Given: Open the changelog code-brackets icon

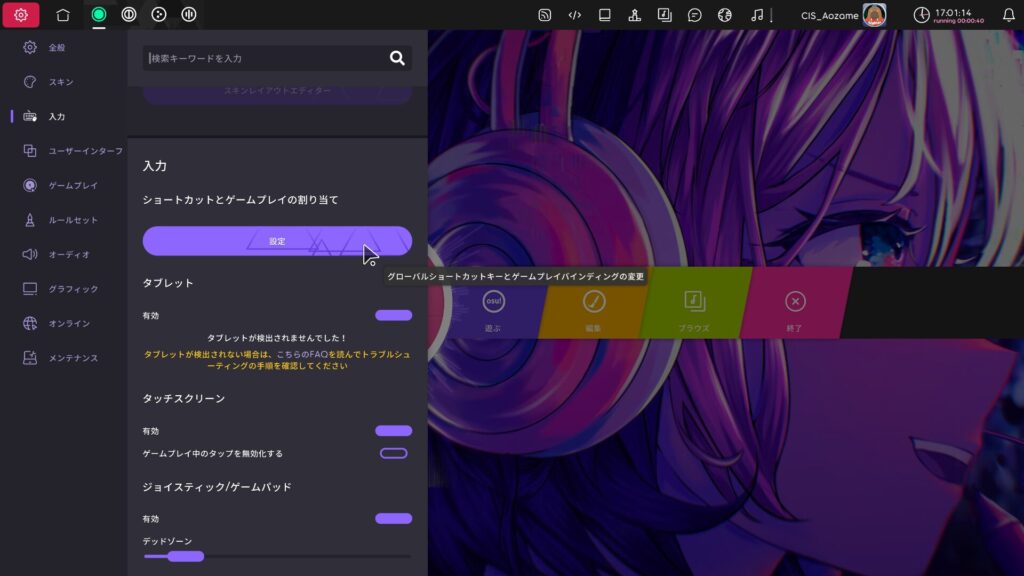Looking at the screenshot, I should [x=575, y=15].
